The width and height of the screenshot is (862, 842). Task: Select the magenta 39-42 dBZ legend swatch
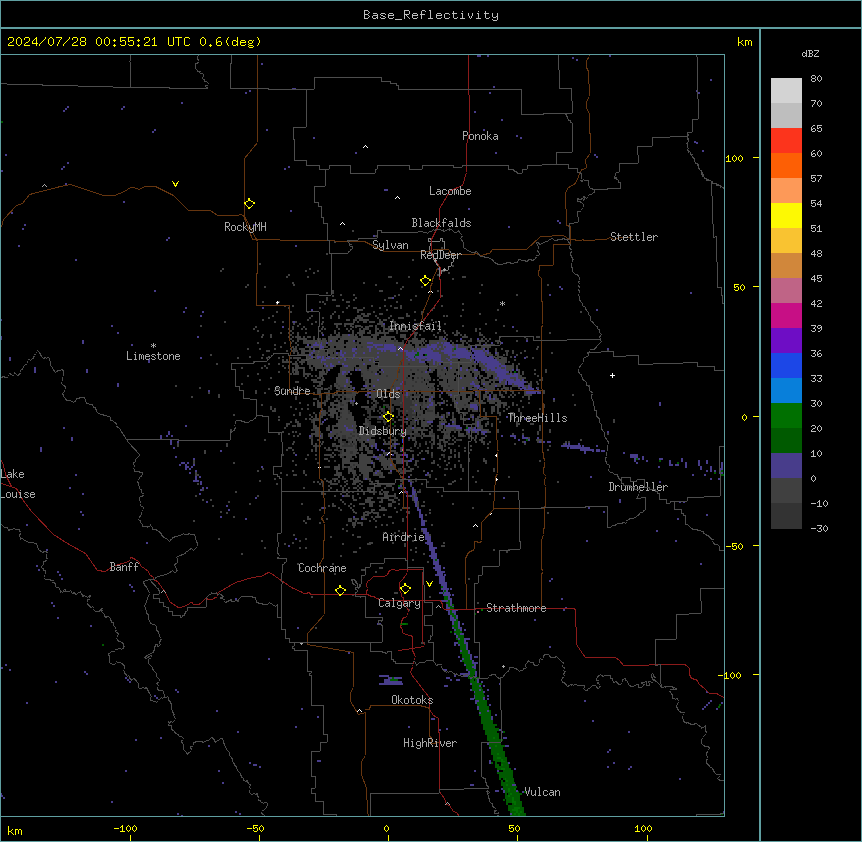786,315
